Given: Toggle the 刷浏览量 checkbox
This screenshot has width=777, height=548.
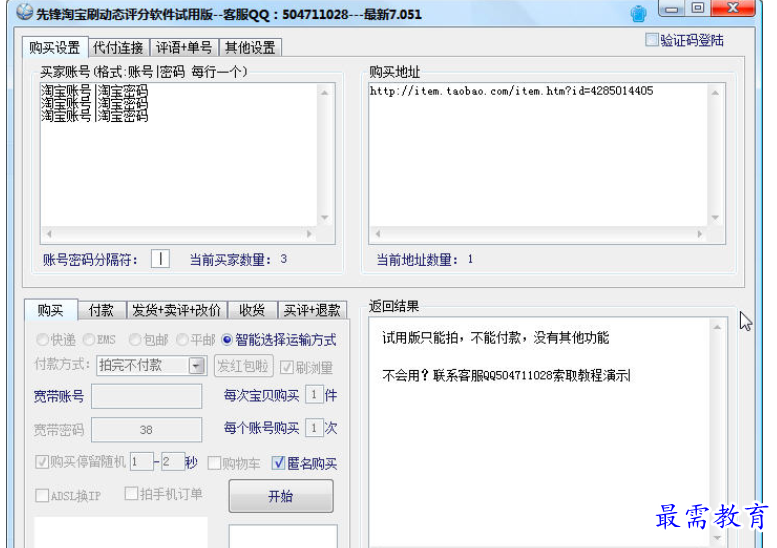Looking at the screenshot, I should [286, 367].
